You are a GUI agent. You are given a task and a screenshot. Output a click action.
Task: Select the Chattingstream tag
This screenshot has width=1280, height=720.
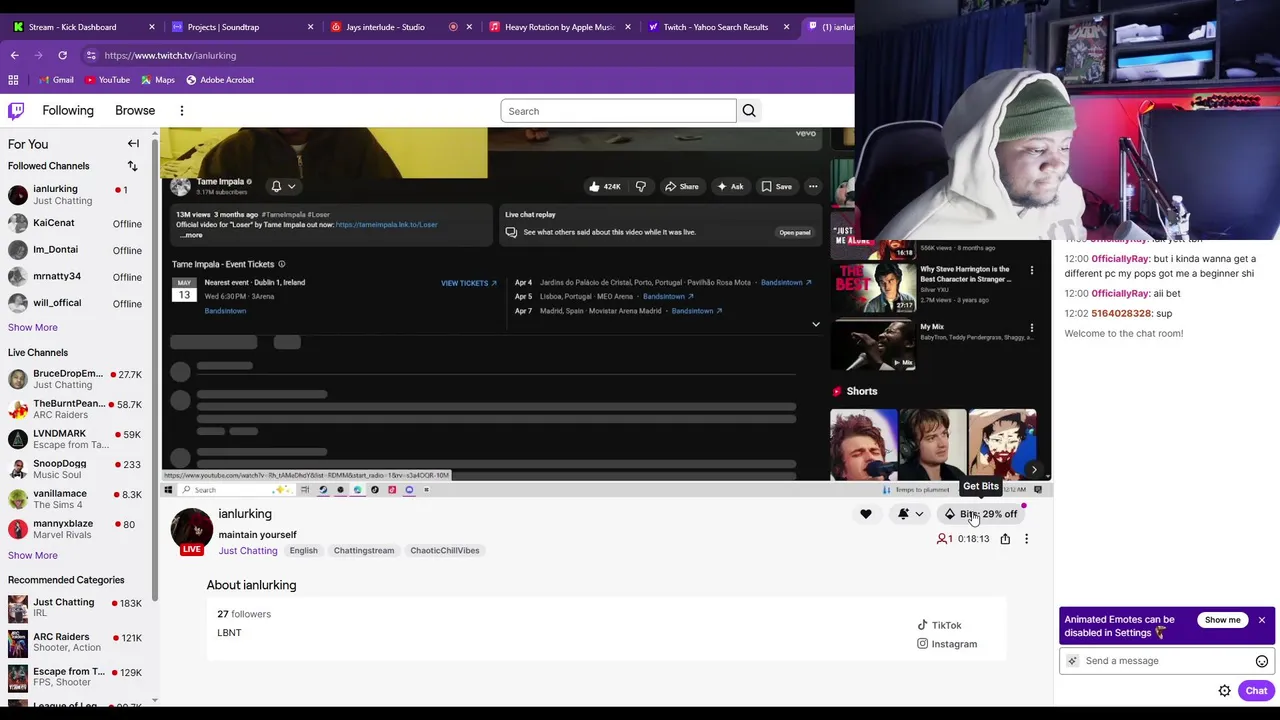(x=364, y=551)
